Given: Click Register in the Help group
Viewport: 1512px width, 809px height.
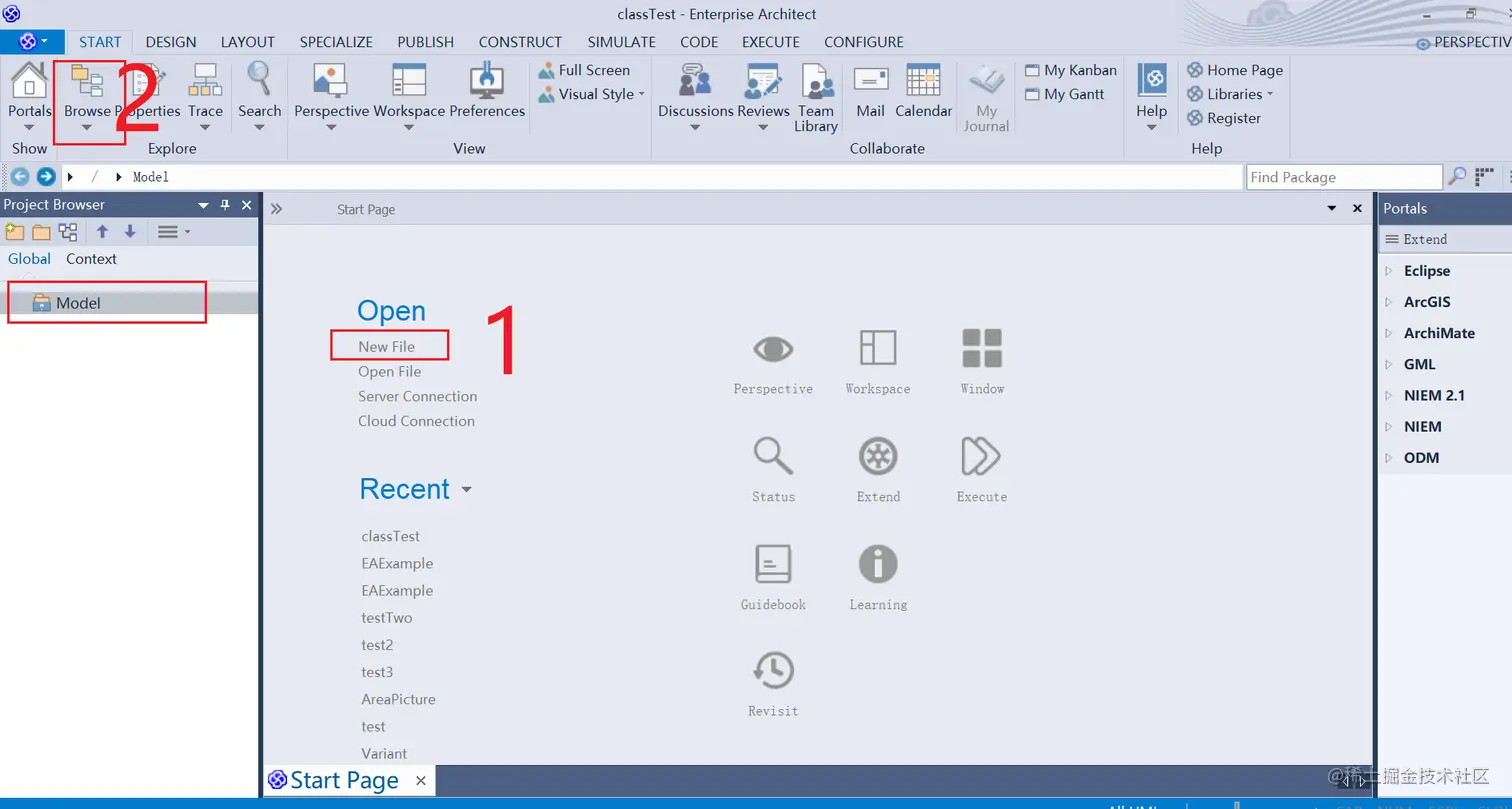Looking at the screenshot, I should point(1224,118).
